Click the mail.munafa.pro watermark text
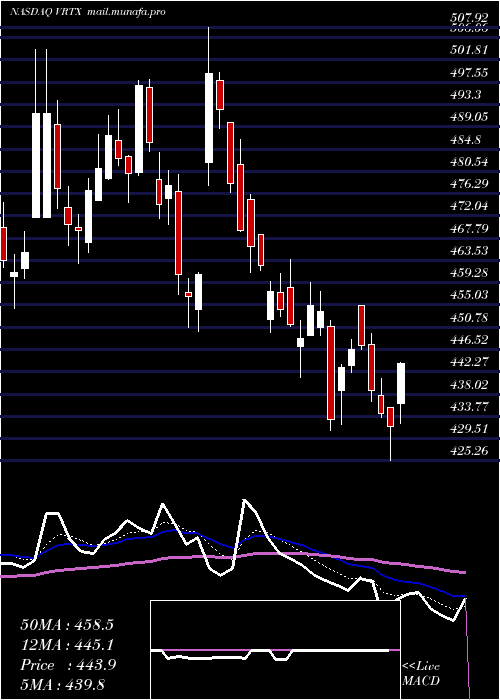The height and width of the screenshot is (700, 500). click(x=125, y=12)
